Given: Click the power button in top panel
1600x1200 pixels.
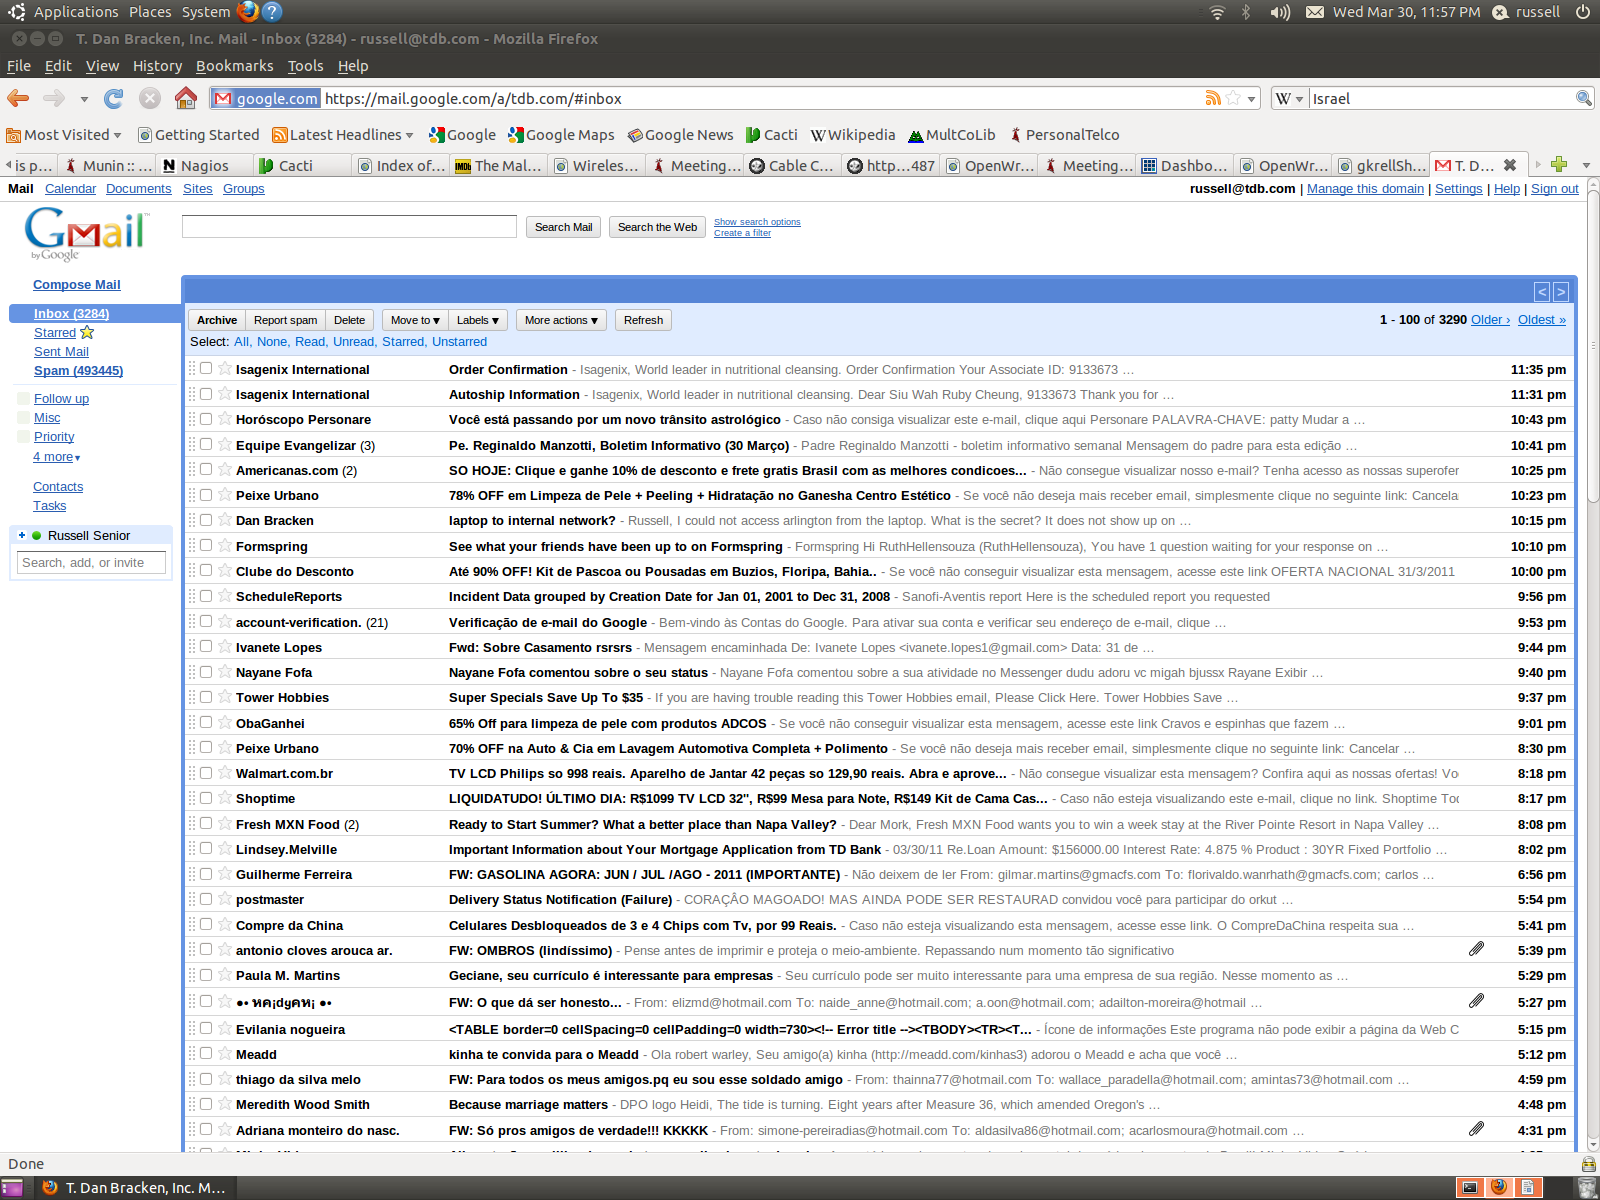Looking at the screenshot, I should [x=1583, y=12].
